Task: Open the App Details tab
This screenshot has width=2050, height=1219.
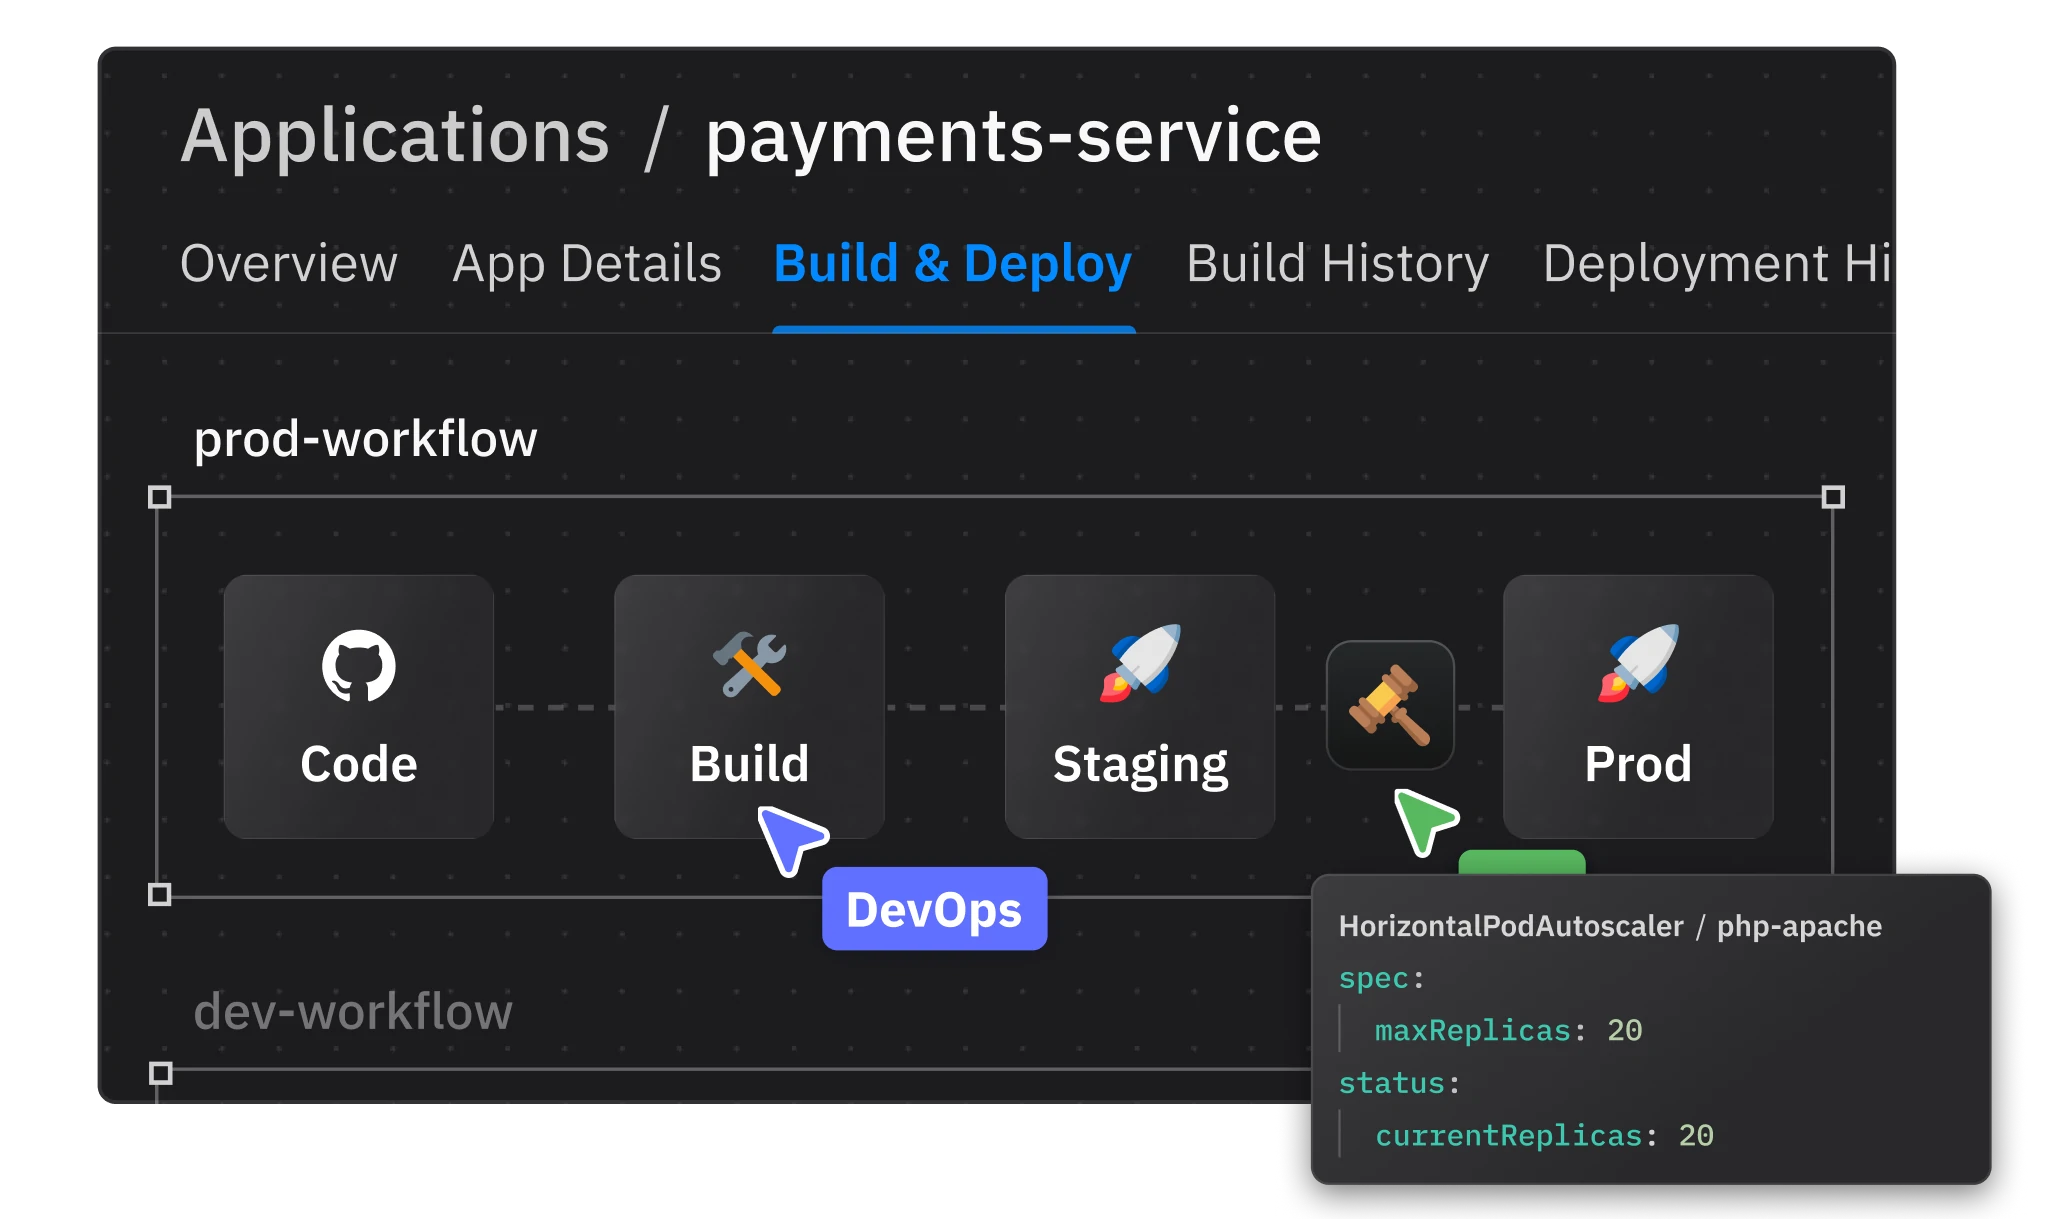Action: pyautogui.click(x=586, y=264)
